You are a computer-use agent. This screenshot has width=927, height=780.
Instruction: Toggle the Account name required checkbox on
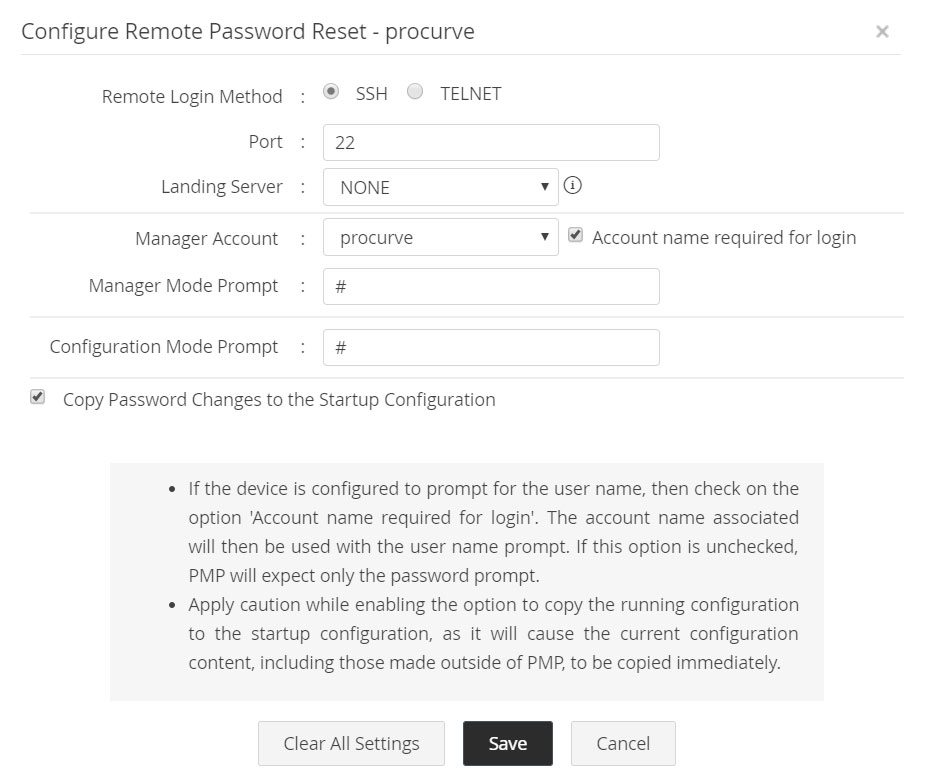[x=575, y=236]
